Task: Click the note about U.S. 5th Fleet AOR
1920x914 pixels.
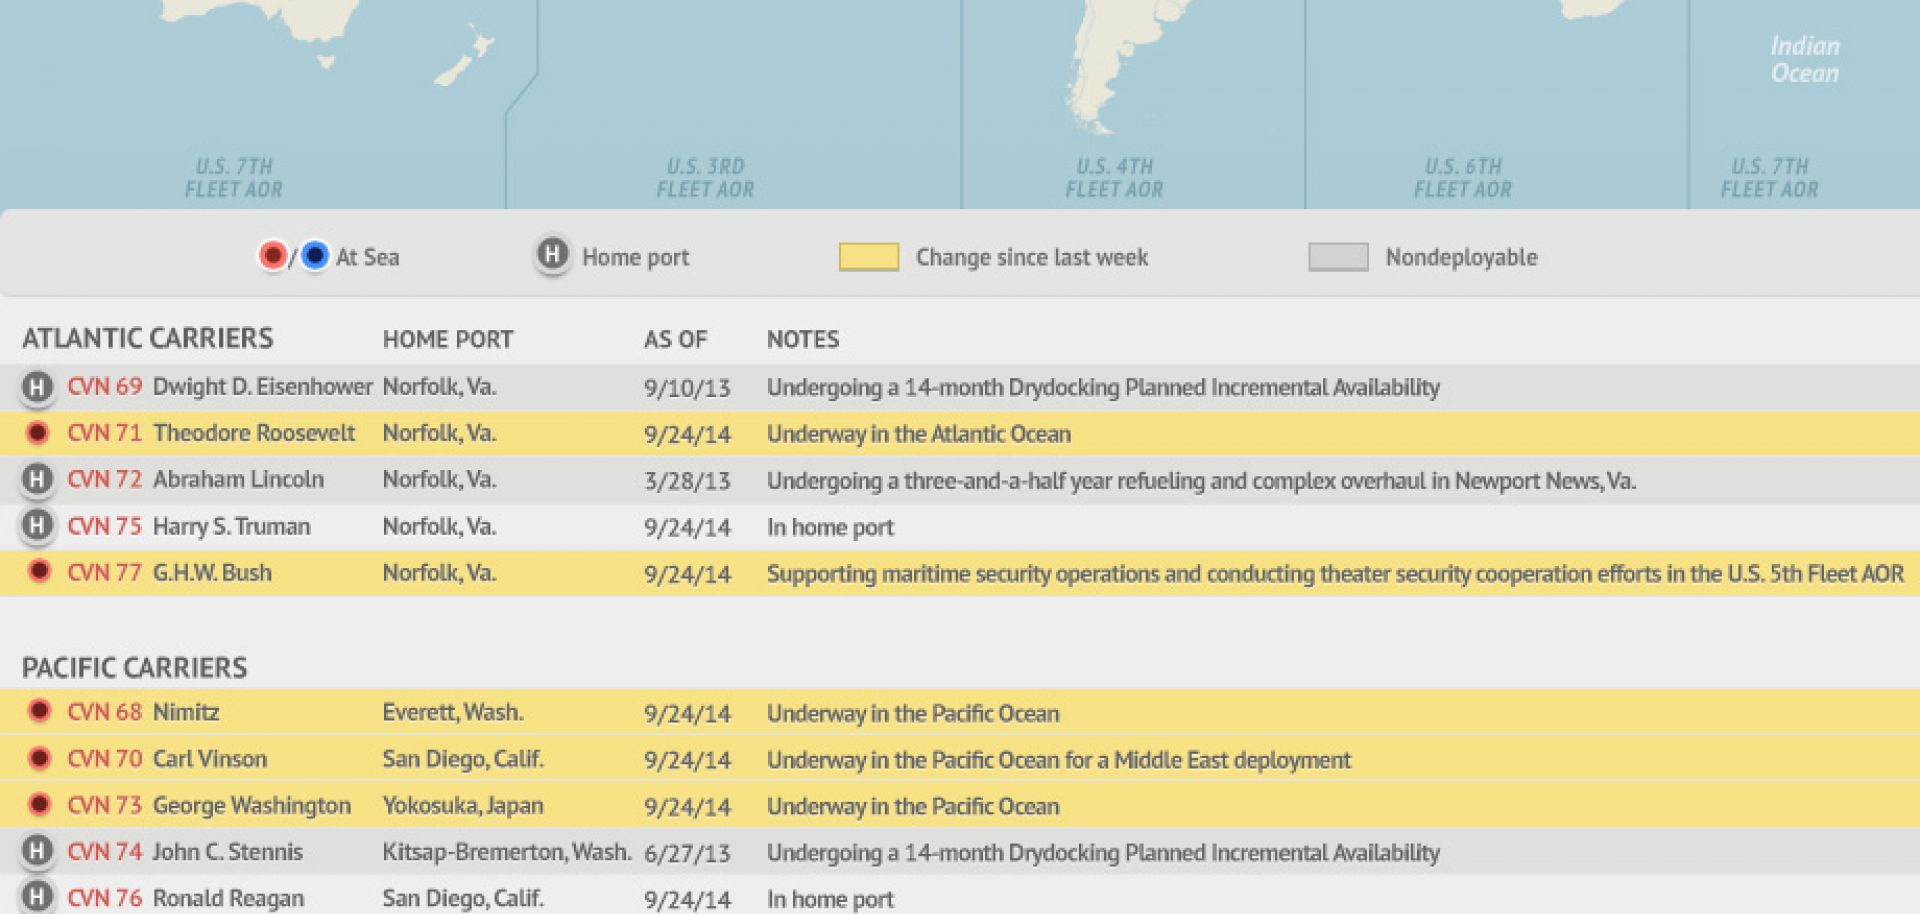Action: click(1336, 574)
